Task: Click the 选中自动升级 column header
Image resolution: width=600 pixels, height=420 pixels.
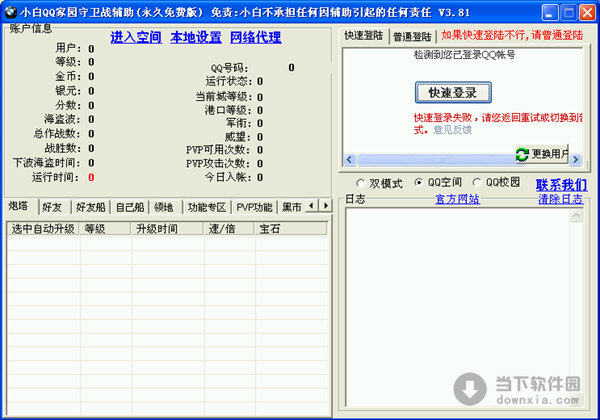Action: [x=43, y=229]
